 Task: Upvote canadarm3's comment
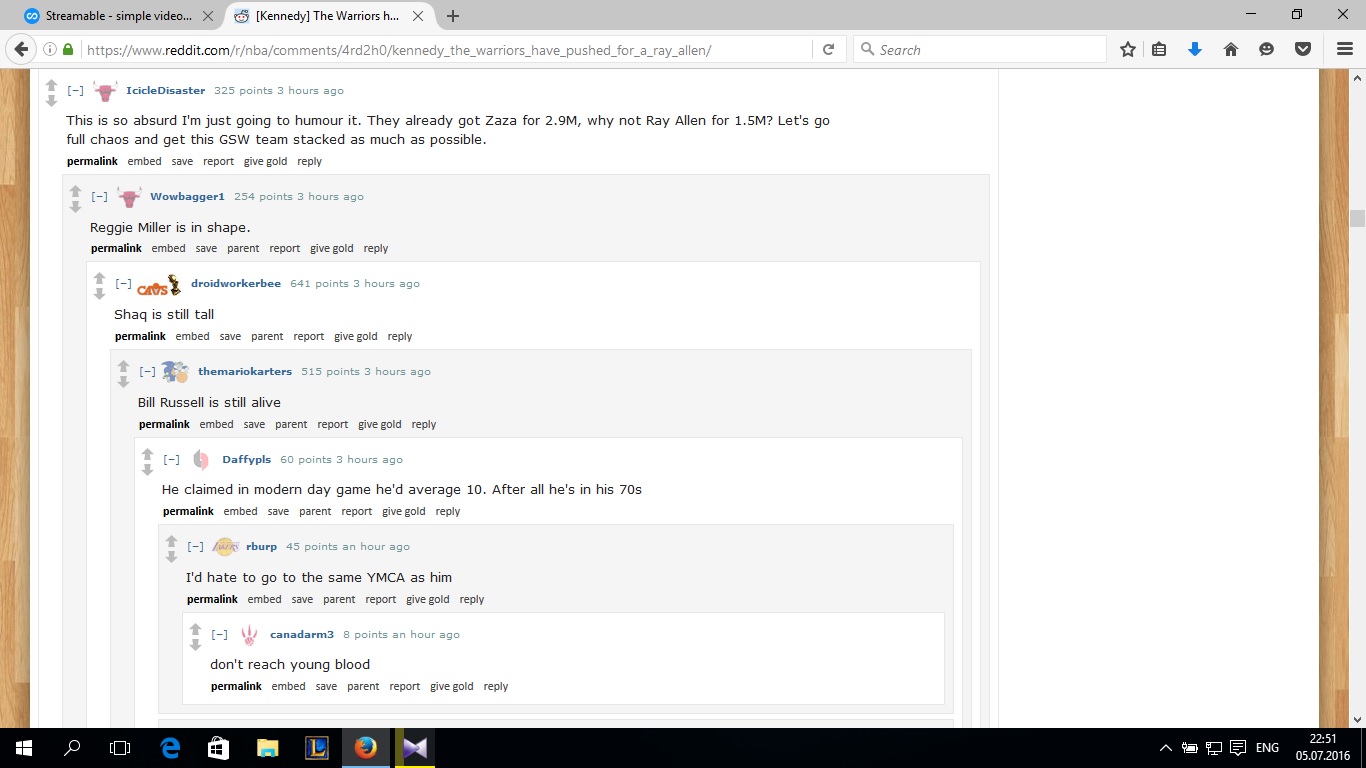coord(195,628)
